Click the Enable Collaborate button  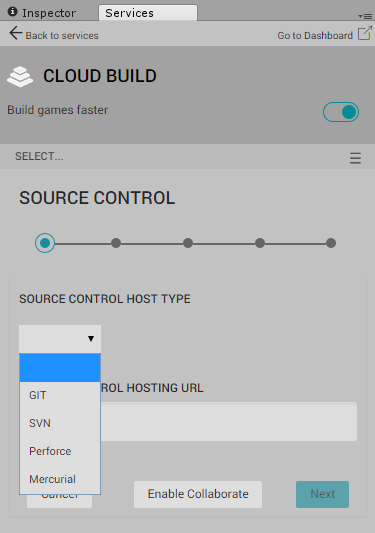(x=198, y=494)
